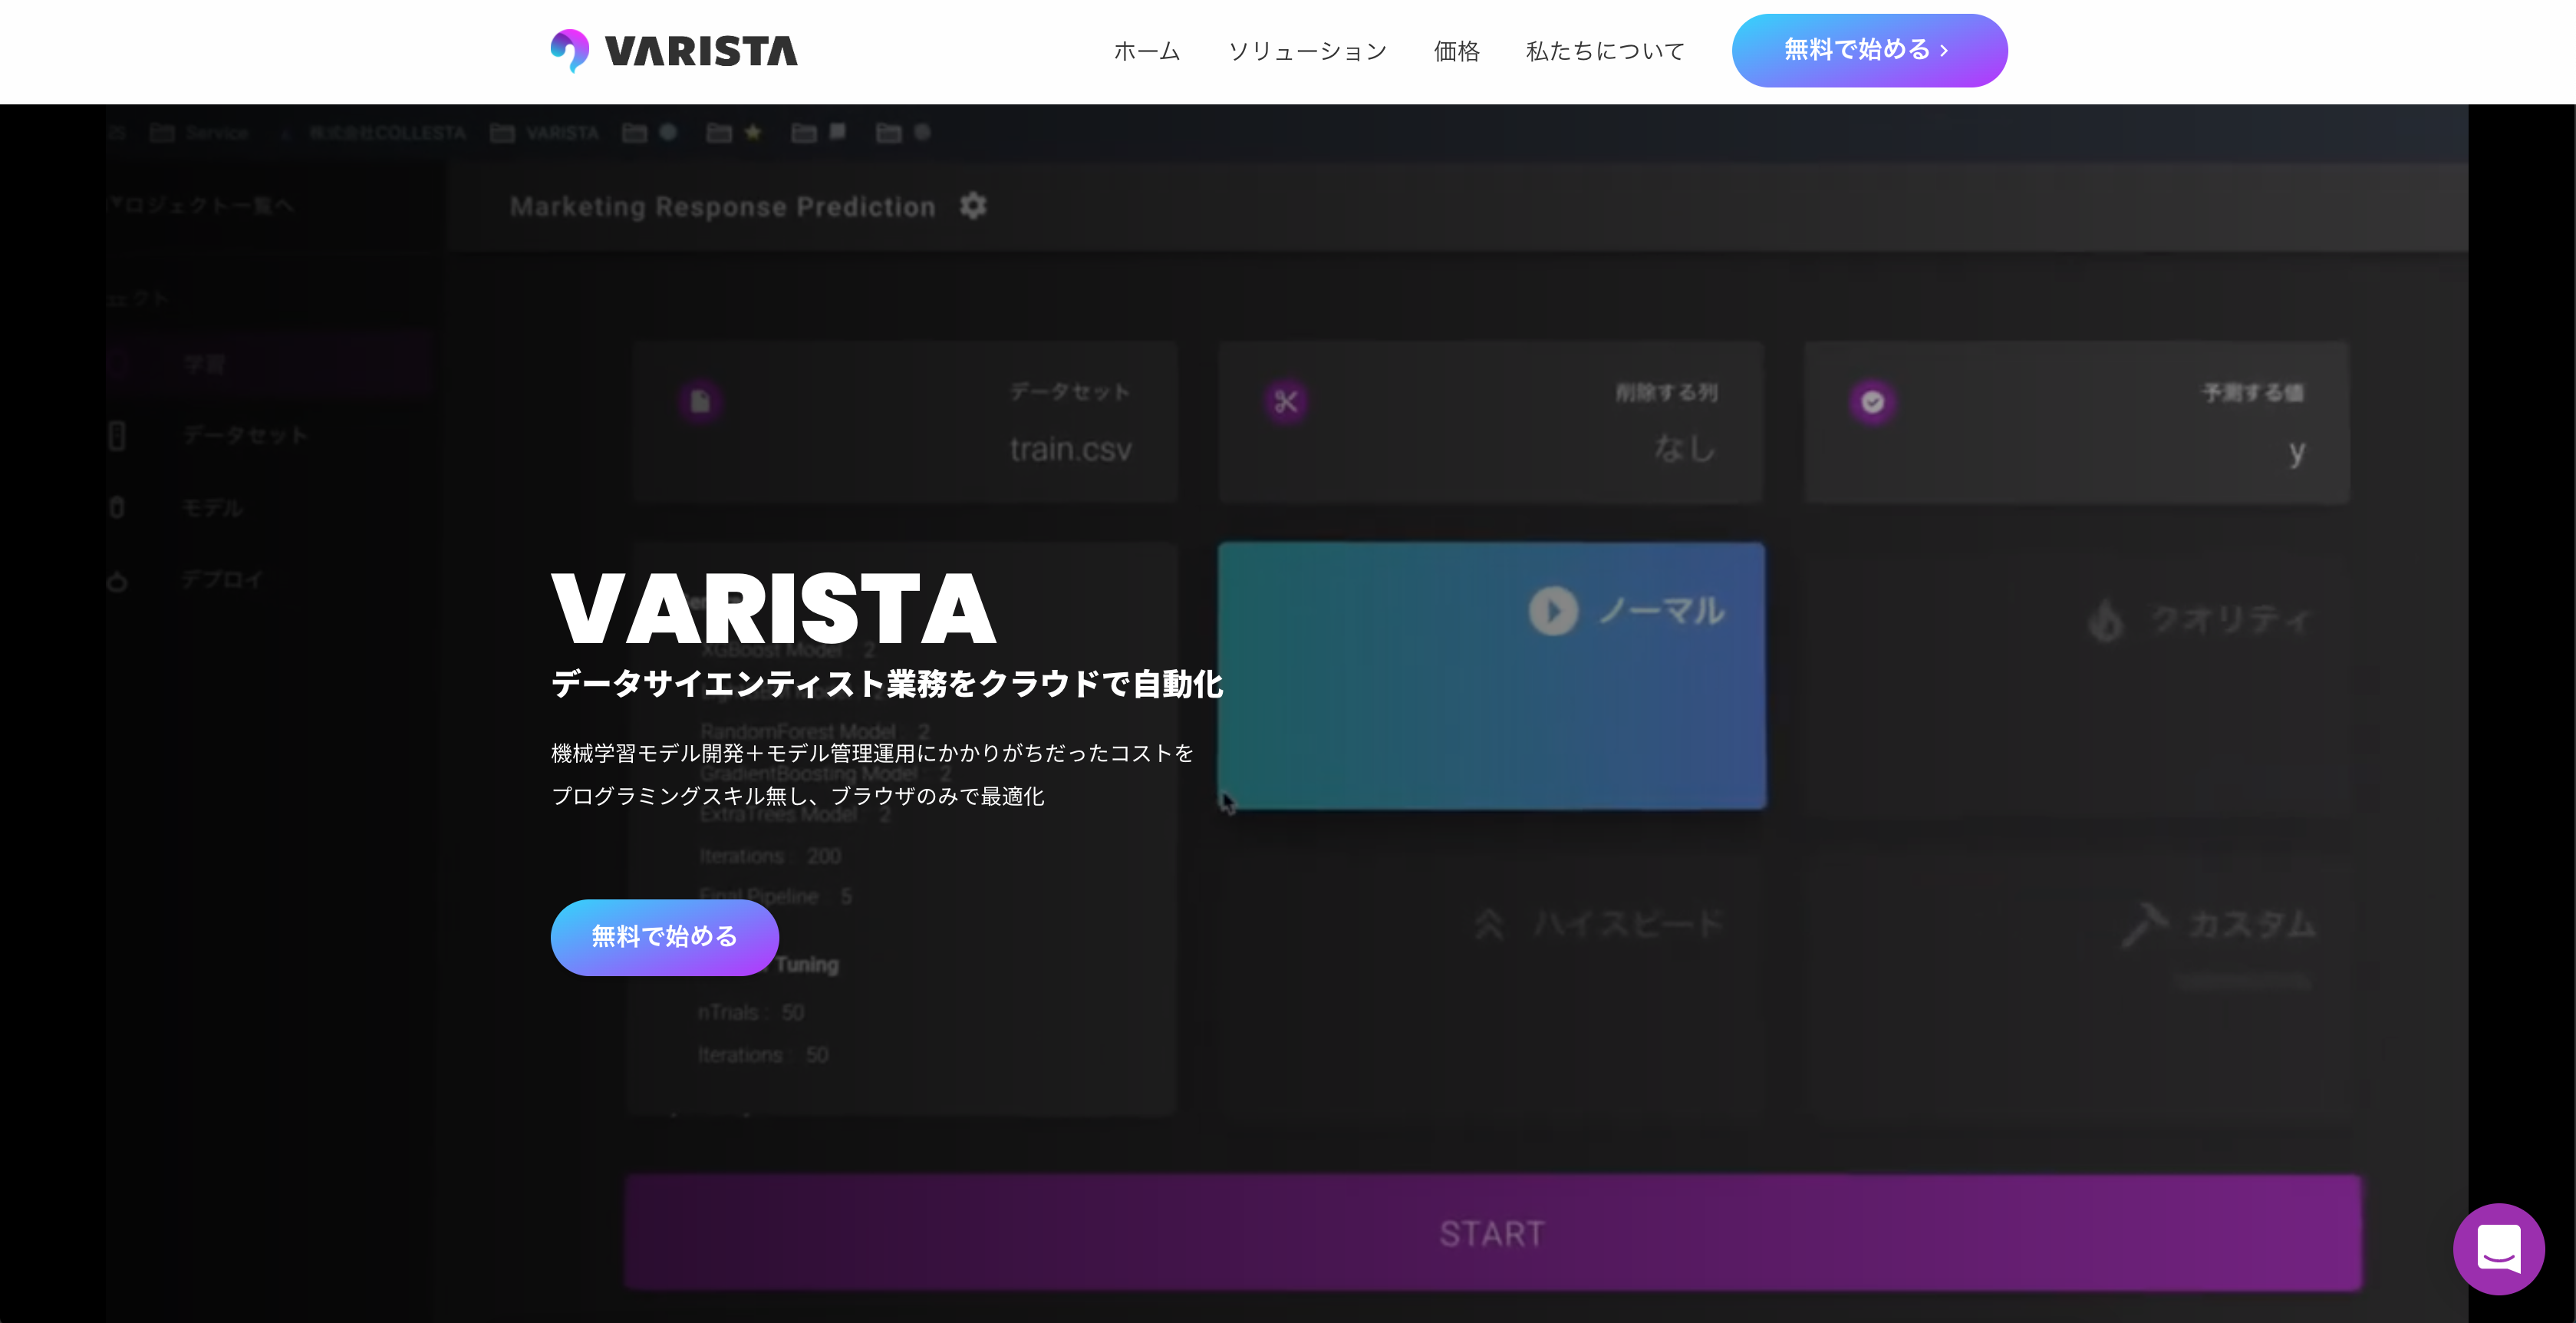Click the Marketing Response Prediction title

[722, 207]
